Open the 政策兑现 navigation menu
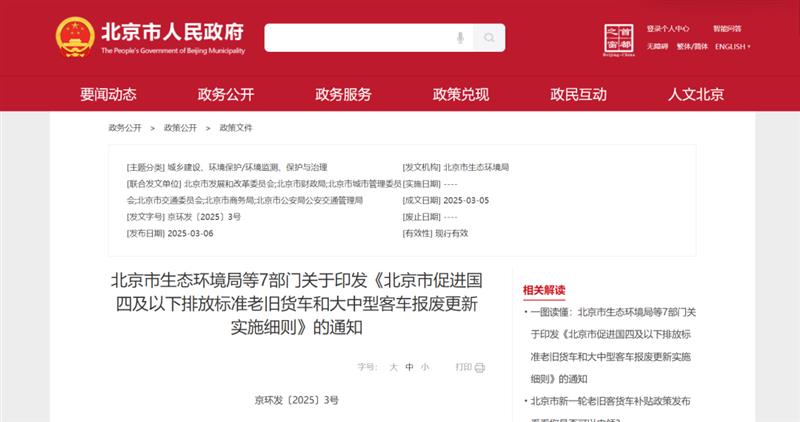 click(461, 94)
